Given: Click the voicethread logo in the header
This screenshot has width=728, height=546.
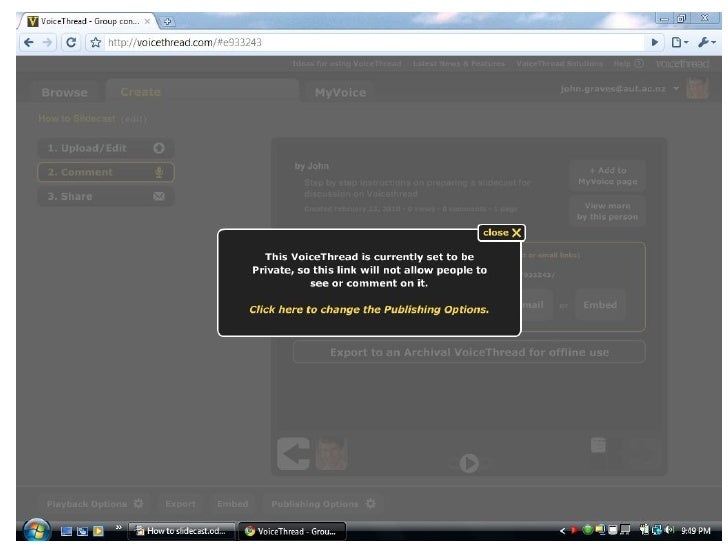Looking at the screenshot, I should pos(682,64).
